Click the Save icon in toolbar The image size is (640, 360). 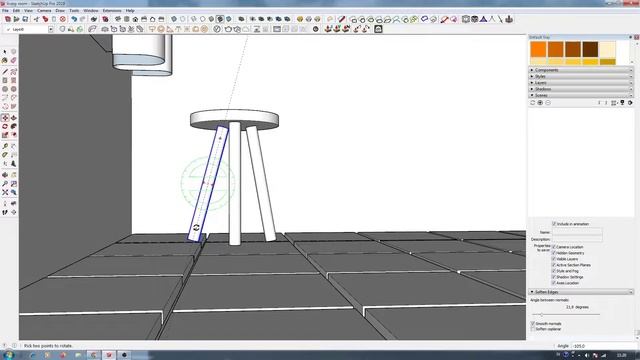[25, 19]
